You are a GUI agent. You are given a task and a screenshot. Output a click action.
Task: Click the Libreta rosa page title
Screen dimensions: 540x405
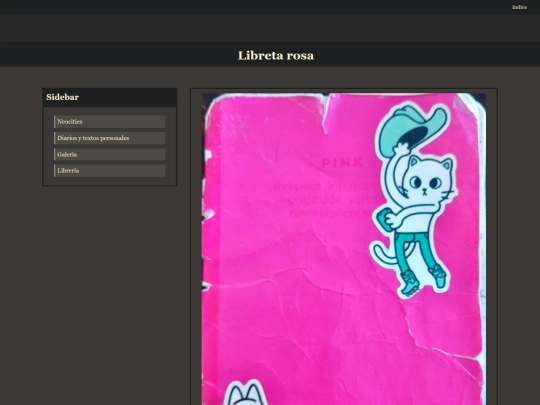276,55
